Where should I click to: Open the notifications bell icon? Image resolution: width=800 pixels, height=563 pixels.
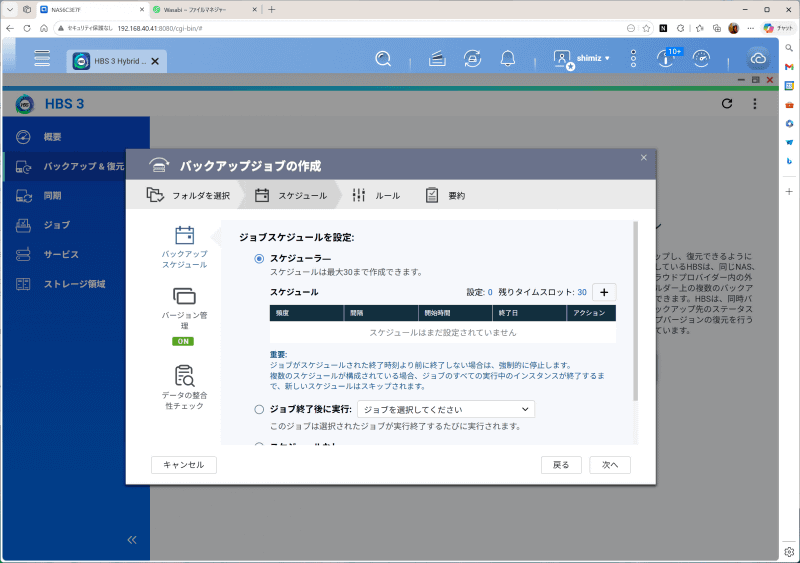[x=508, y=59]
